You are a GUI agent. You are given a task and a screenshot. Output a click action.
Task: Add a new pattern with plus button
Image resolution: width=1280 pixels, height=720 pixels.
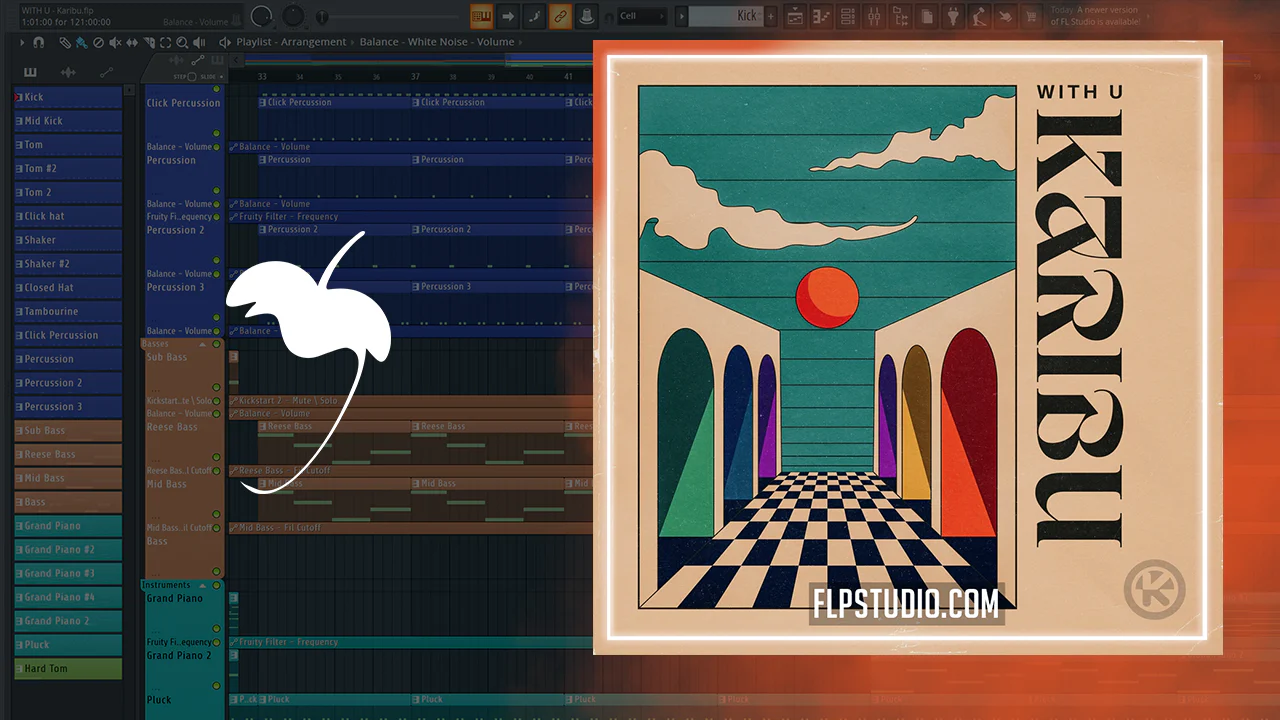pyautogui.click(x=771, y=16)
